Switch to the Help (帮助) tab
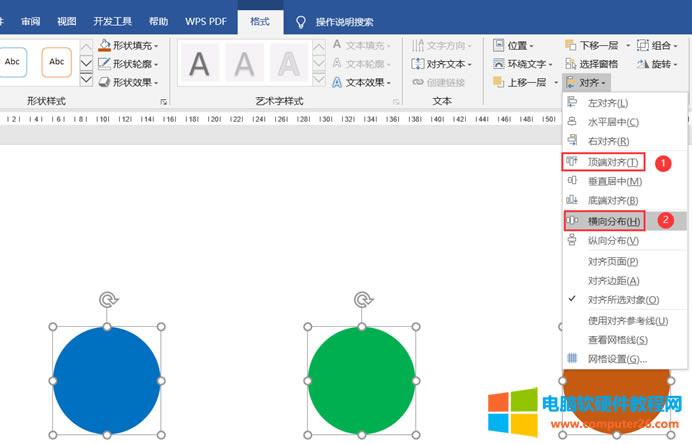Image resolution: width=692 pixels, height=444 pixels. [x=158, y=21]
